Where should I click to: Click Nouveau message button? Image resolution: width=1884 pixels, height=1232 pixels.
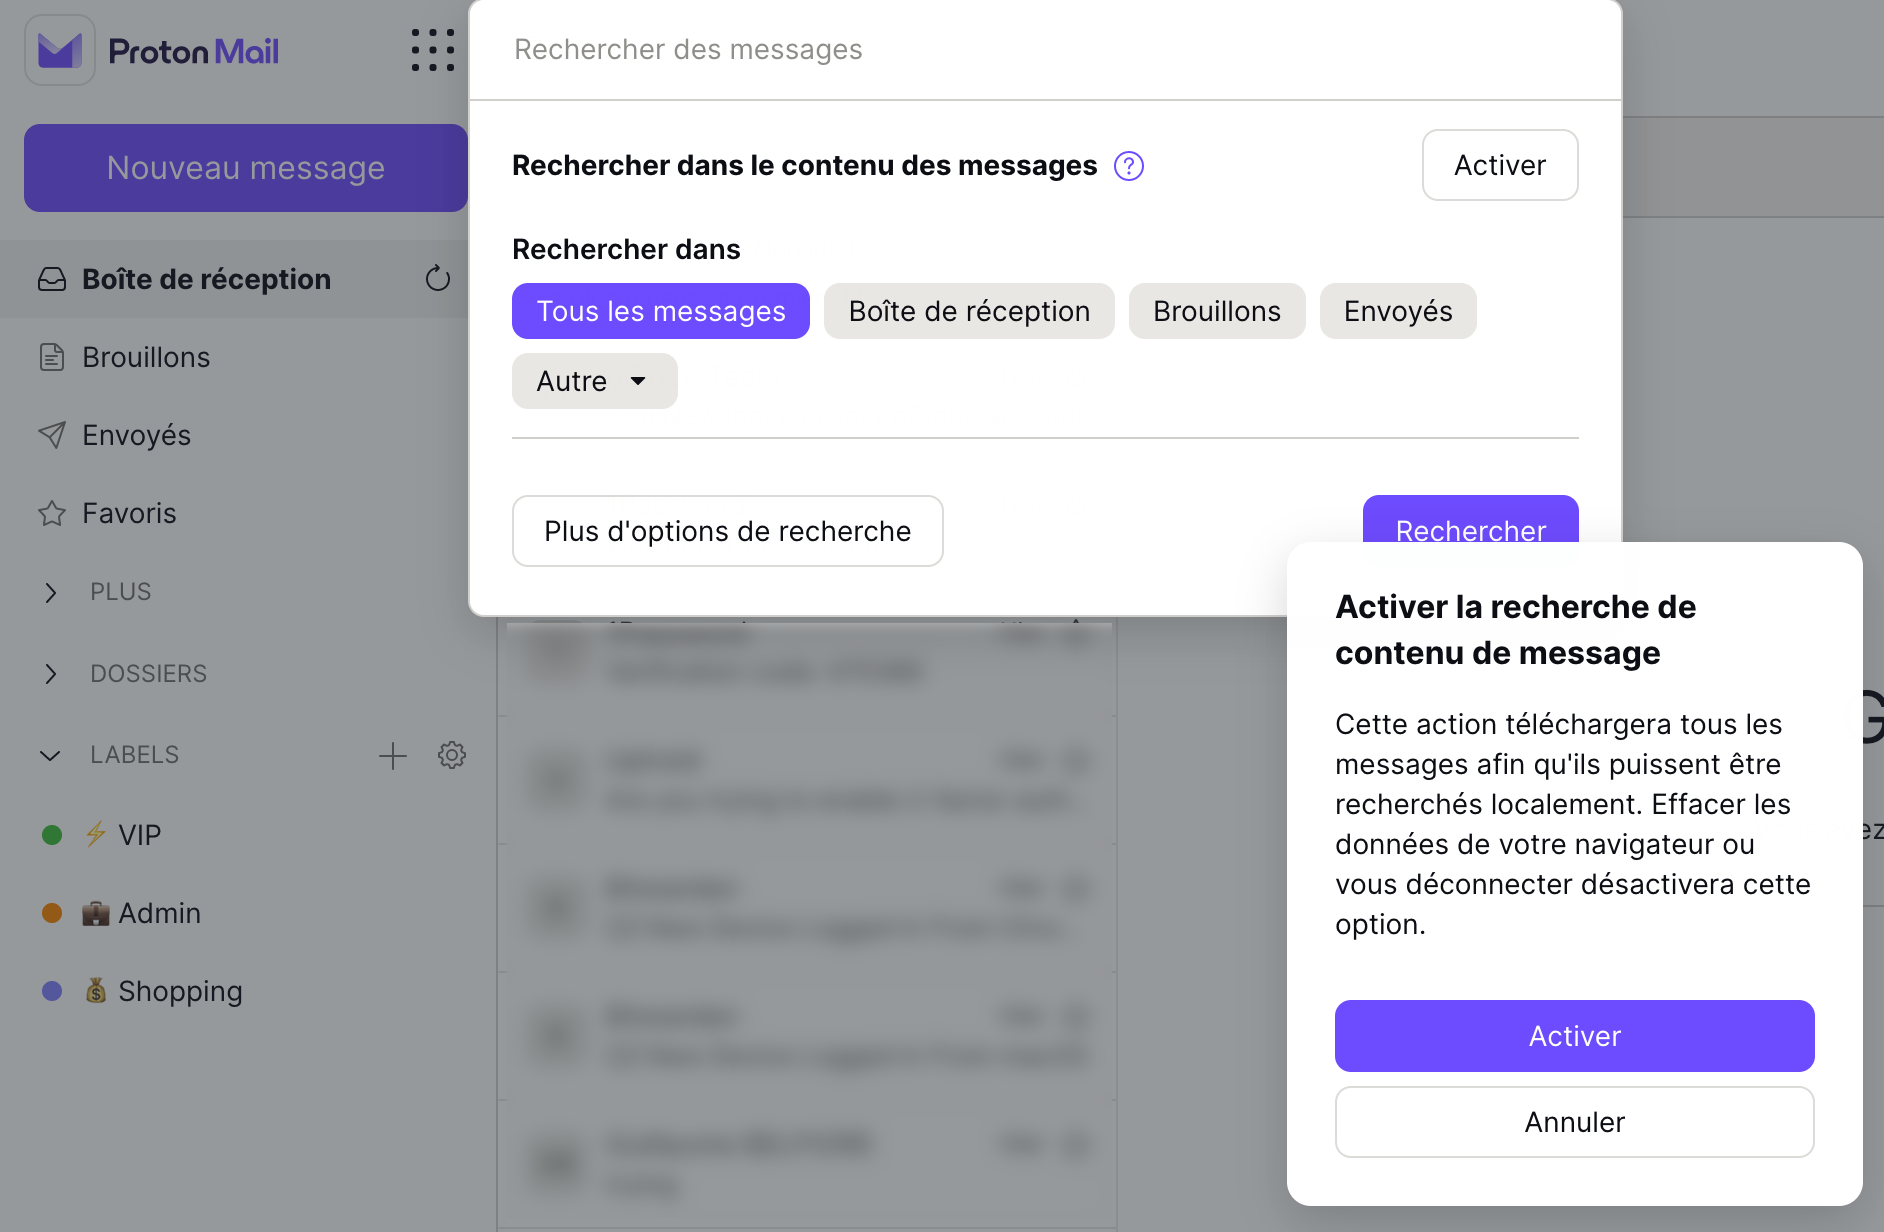pos(246,168)
